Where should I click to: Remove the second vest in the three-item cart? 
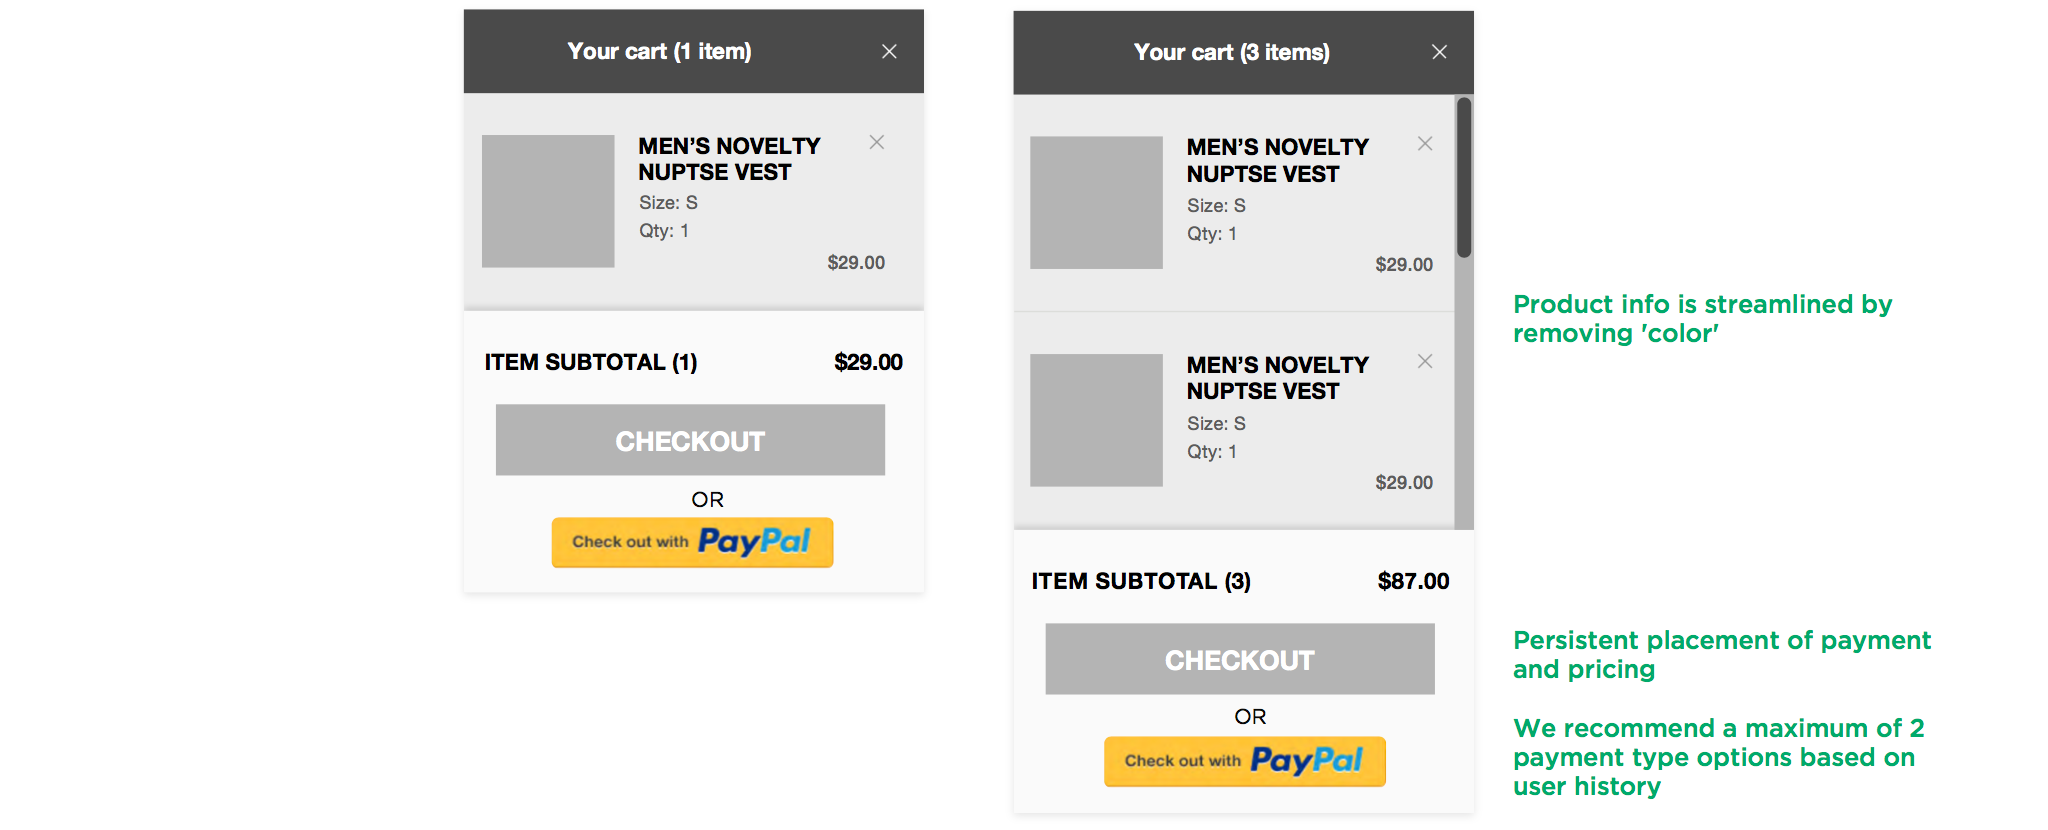[1425, 361]
